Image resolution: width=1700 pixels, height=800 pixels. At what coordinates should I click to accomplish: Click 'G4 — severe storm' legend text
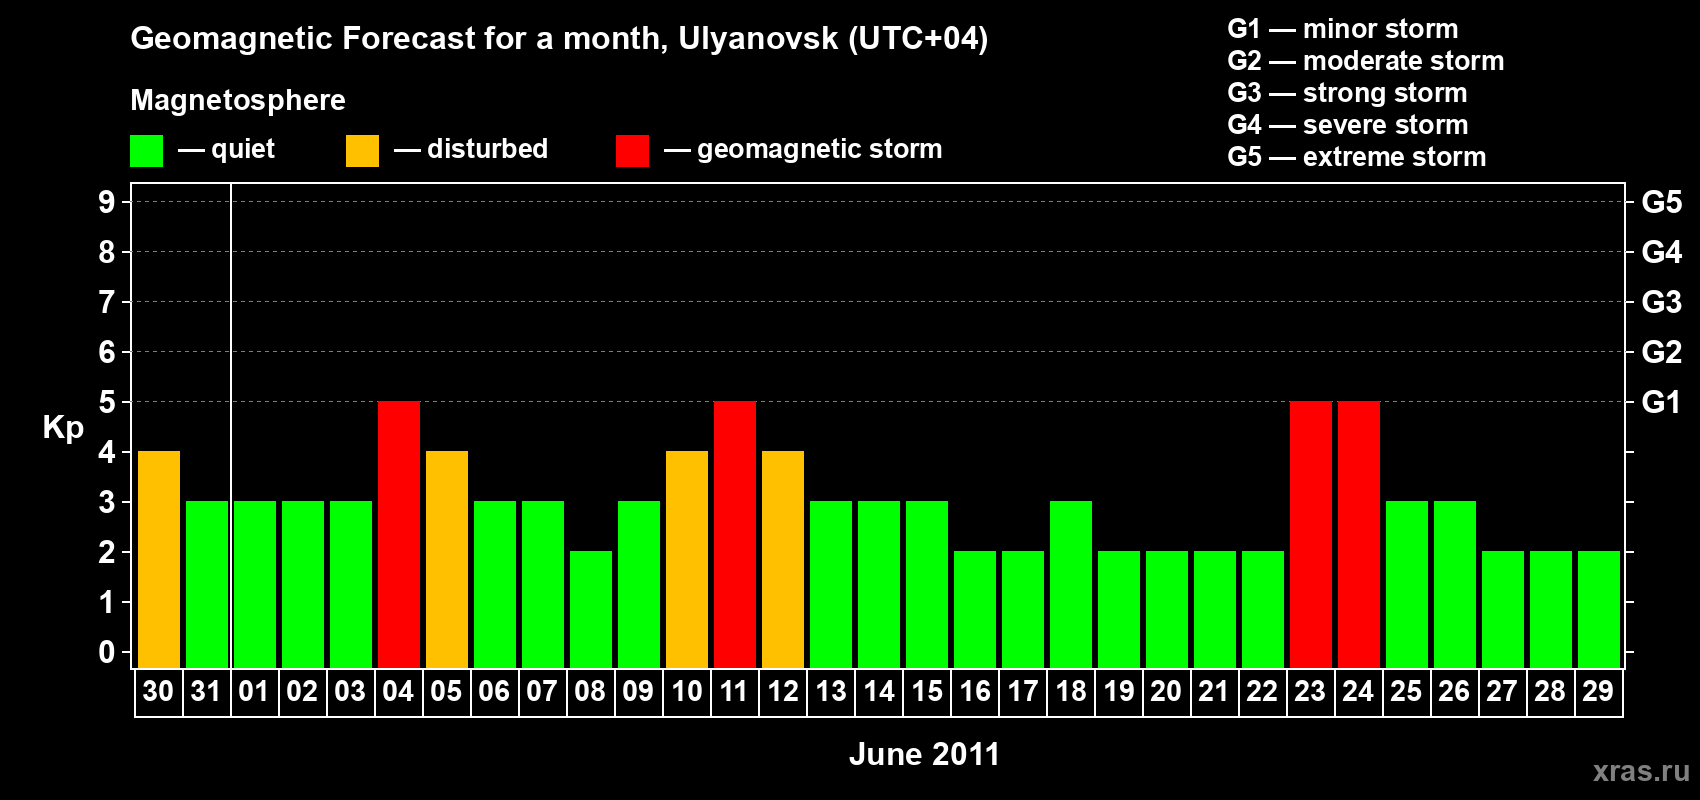coord(1348,125)
